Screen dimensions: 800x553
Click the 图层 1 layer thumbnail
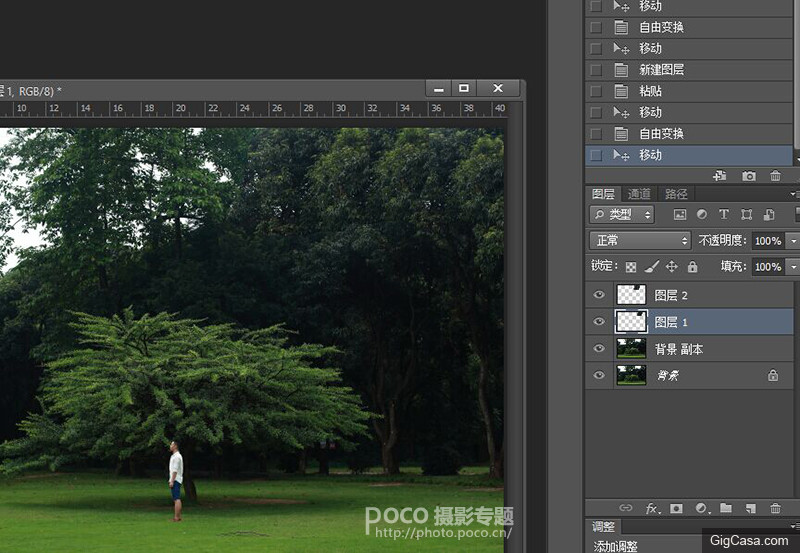pyautogui.click(x=631, y=321)
